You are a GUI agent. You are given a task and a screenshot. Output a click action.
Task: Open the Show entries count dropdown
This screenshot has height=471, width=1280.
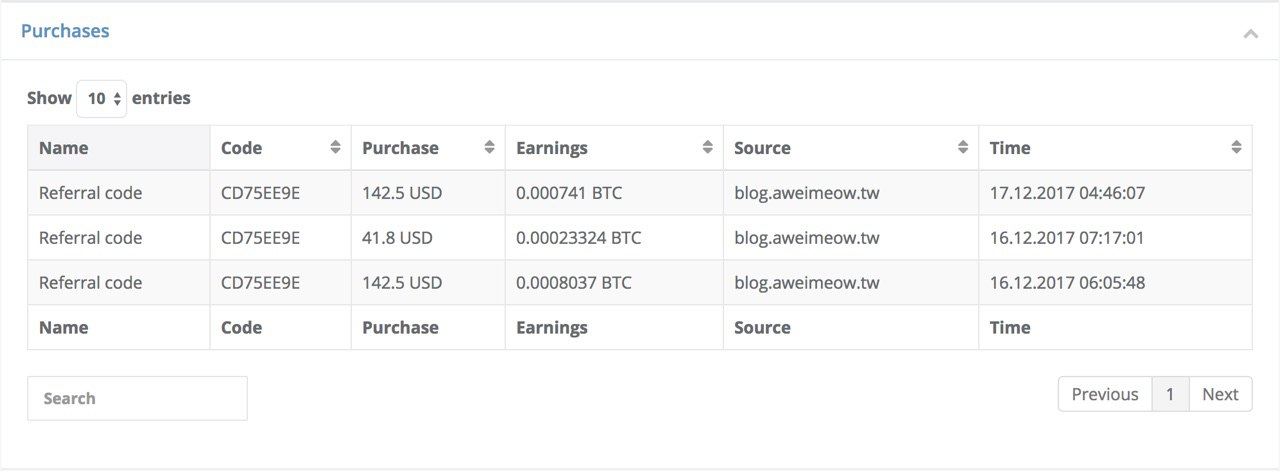pos(102,98)
